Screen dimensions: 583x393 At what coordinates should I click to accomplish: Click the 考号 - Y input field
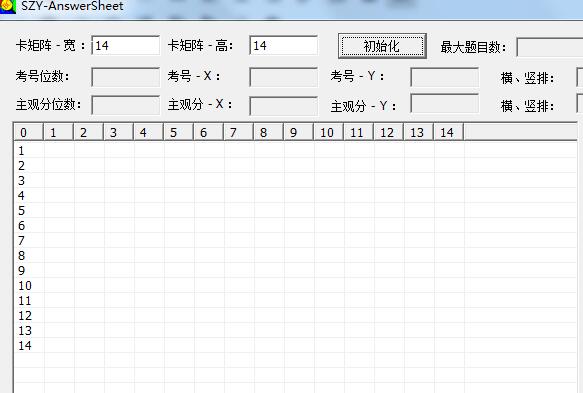tap(445, 77)
